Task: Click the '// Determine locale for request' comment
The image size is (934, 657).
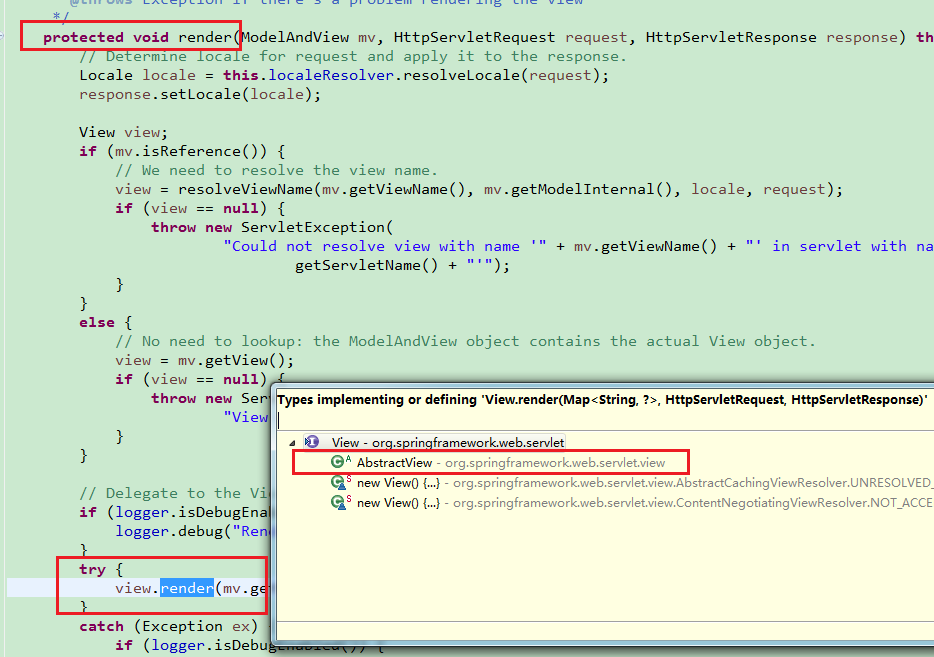Action: pos(353,57)
